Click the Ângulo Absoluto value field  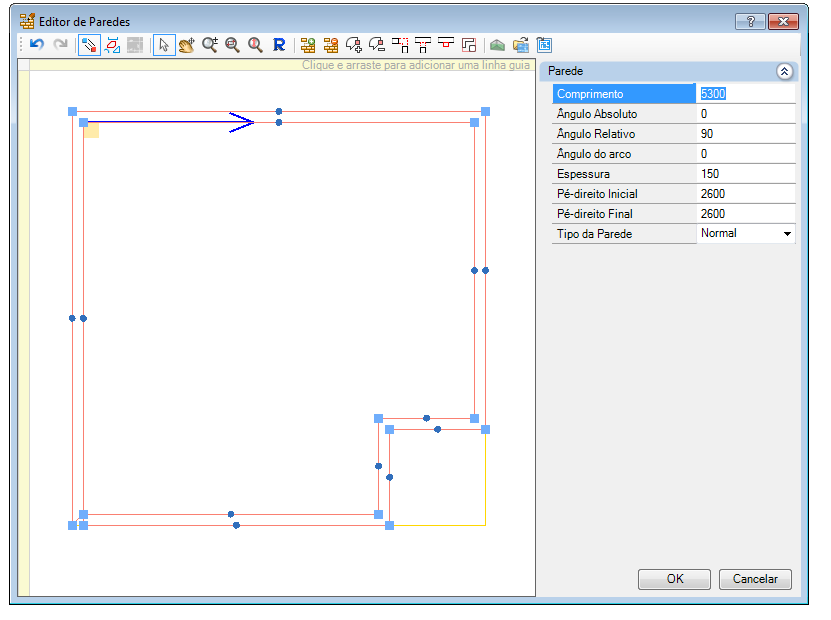pos(745,114)
